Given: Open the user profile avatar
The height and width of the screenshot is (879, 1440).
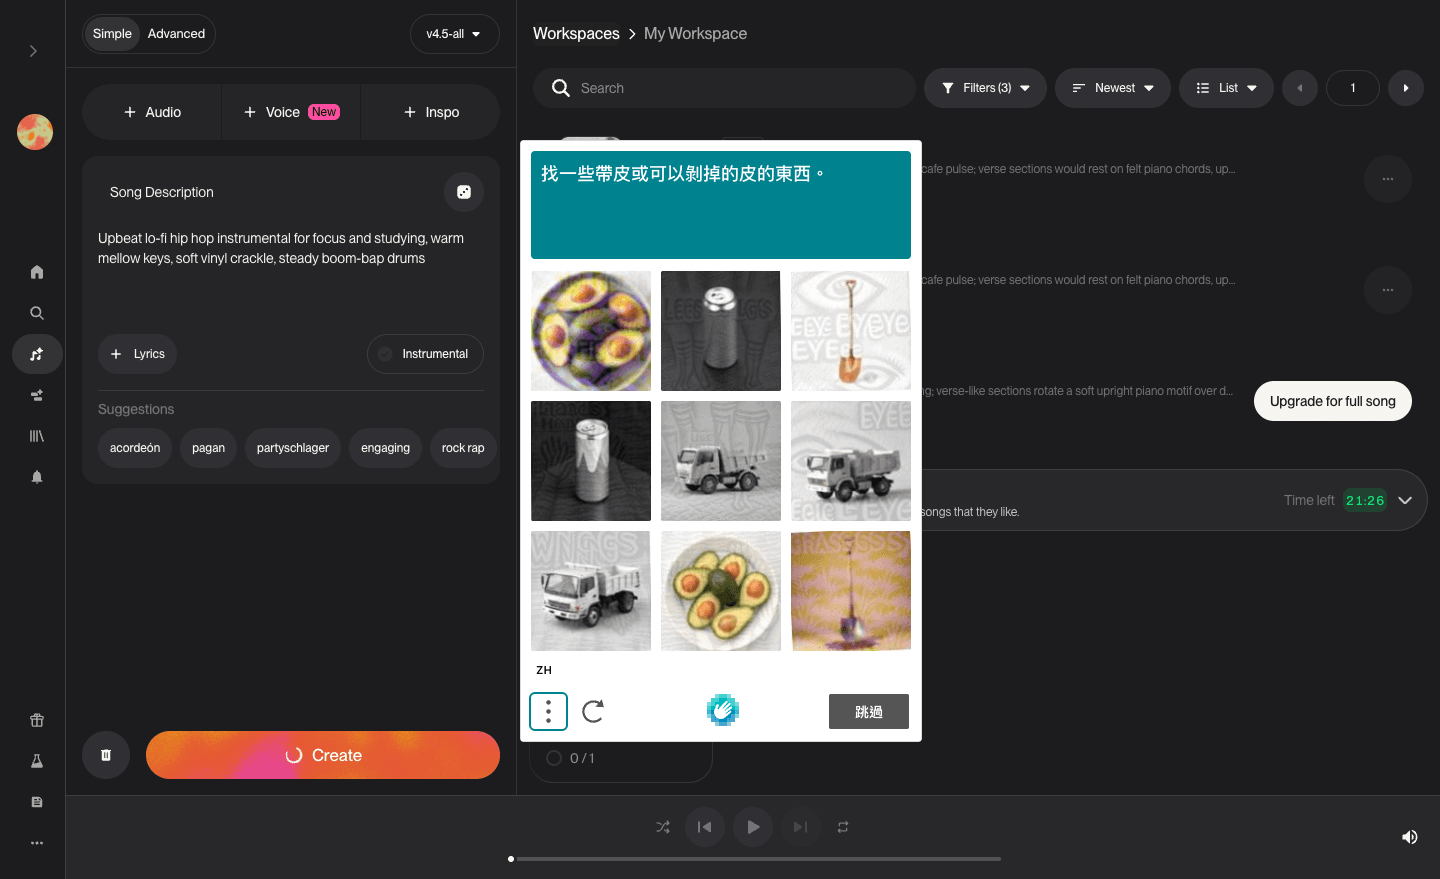Looking at the screenshot, I should 35,132.
